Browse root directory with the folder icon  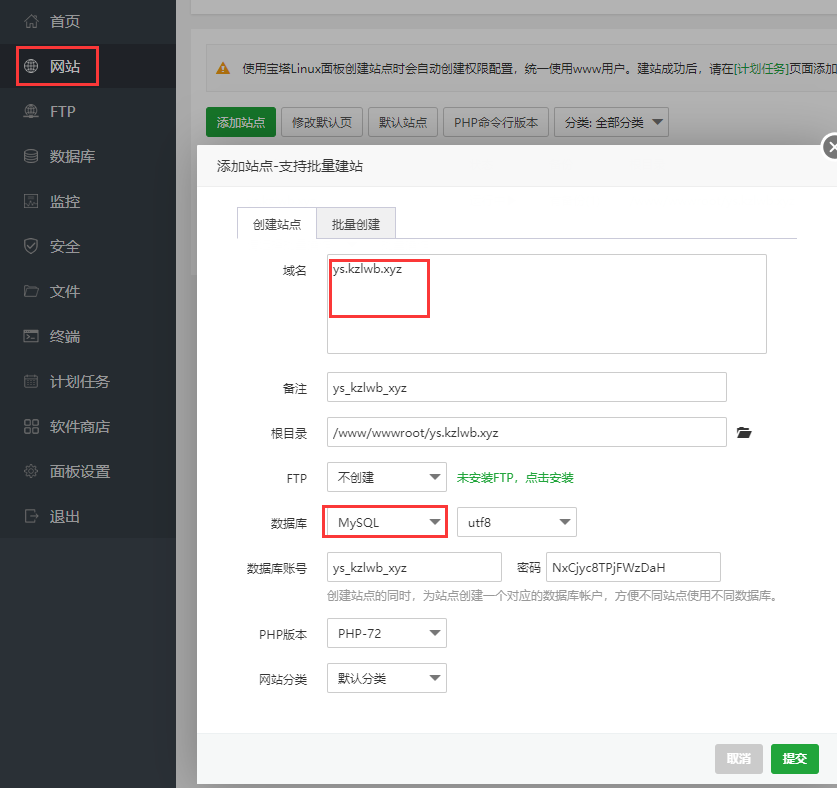[743, 432]
